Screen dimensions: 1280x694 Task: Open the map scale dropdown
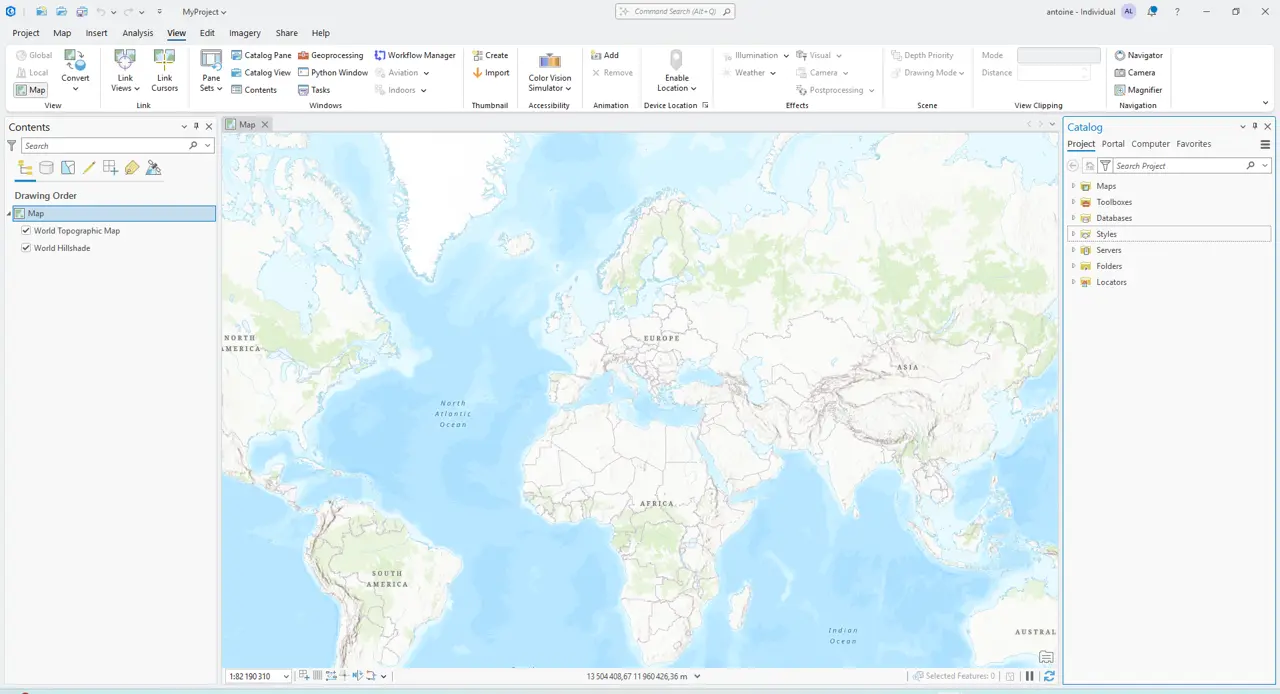click(x=285, y=676)
